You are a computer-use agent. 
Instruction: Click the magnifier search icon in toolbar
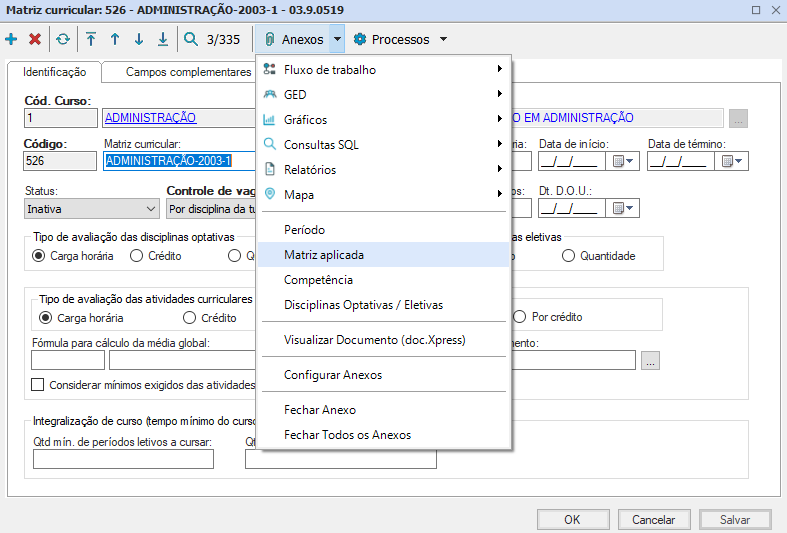[x=191, y=40]
